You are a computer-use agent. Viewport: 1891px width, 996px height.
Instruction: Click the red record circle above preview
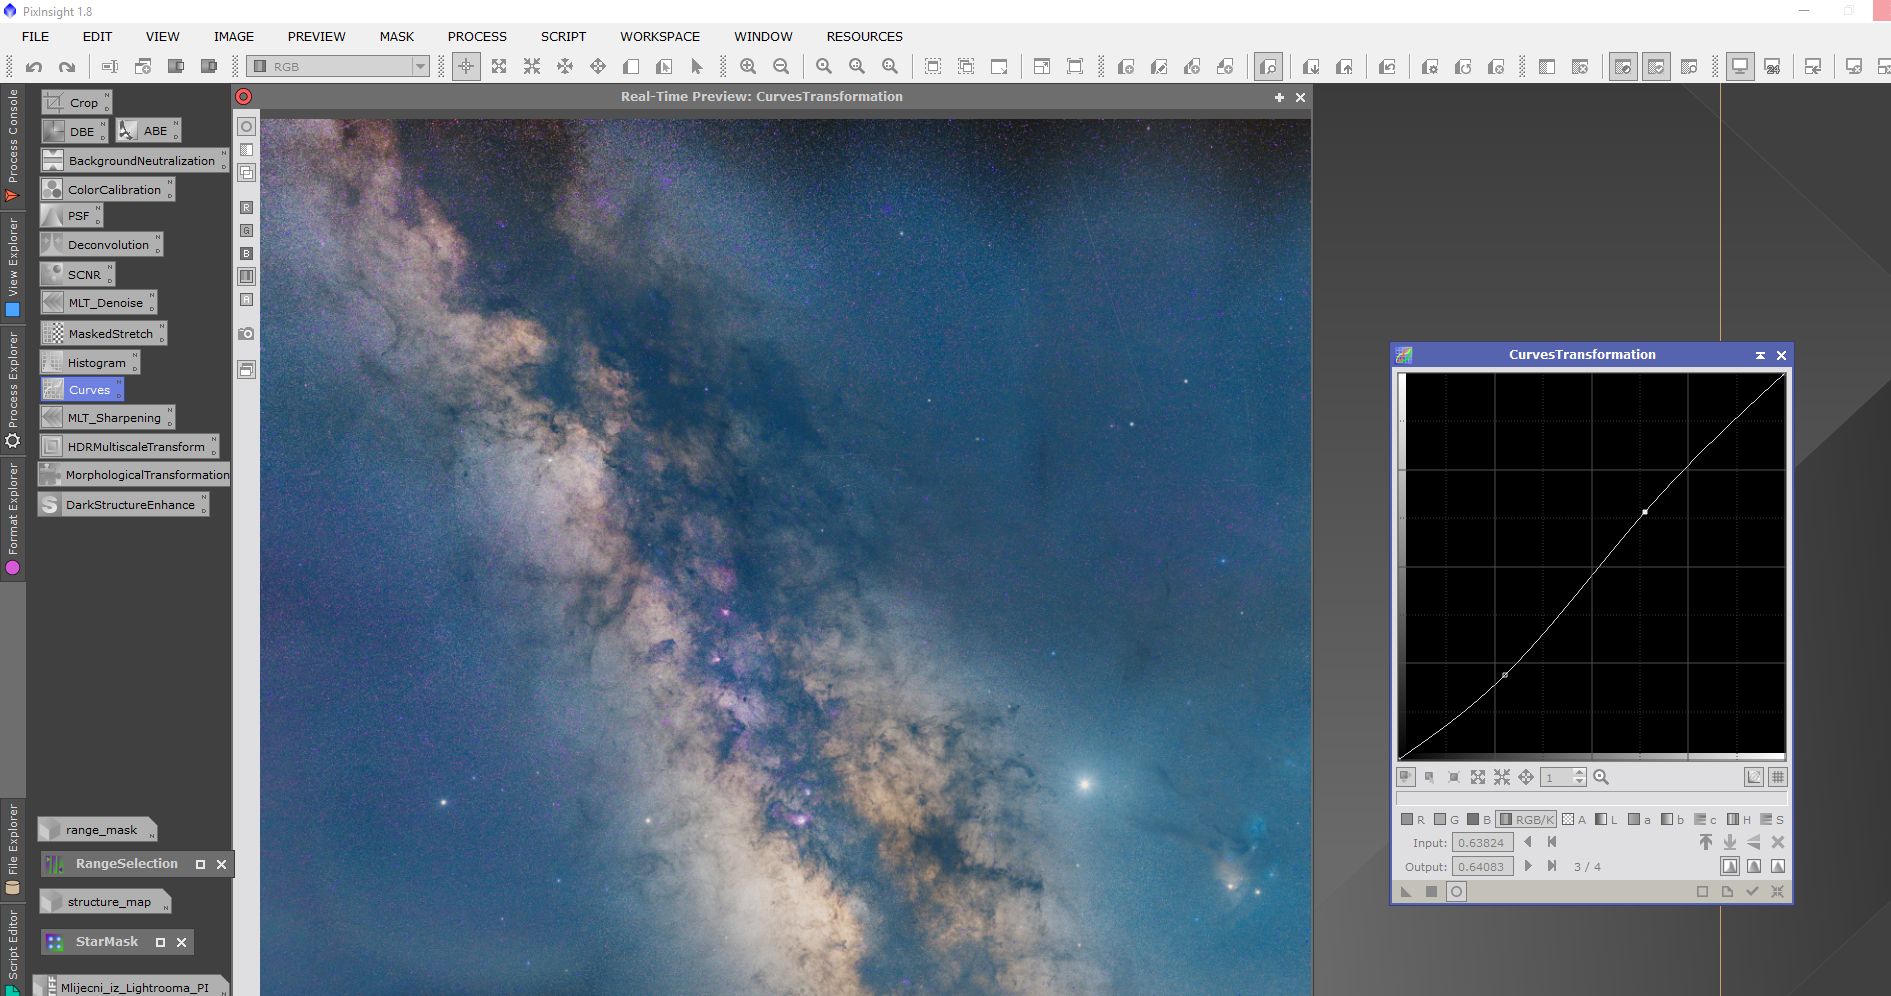point(243,97)
